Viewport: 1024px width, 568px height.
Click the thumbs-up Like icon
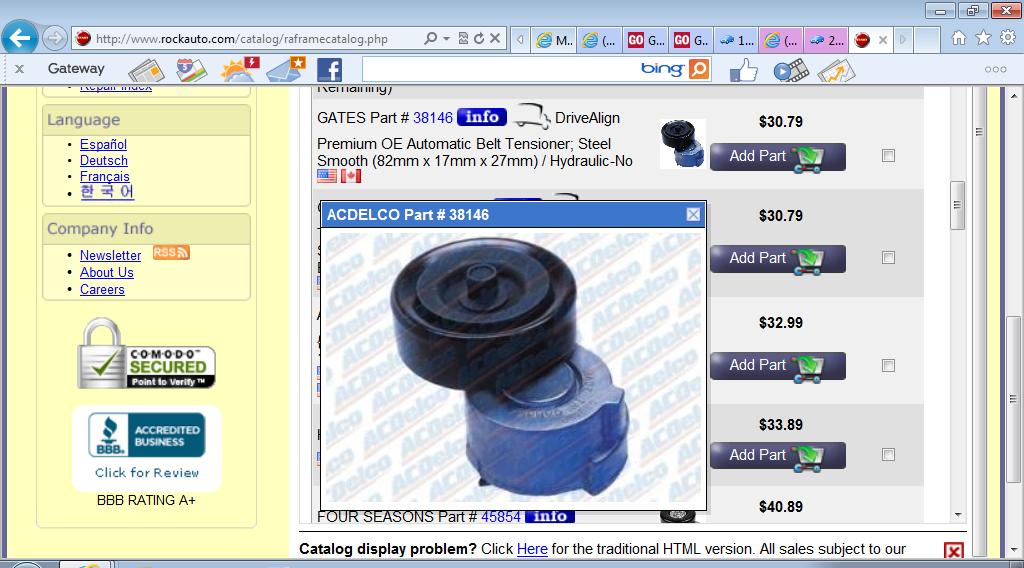743,70
